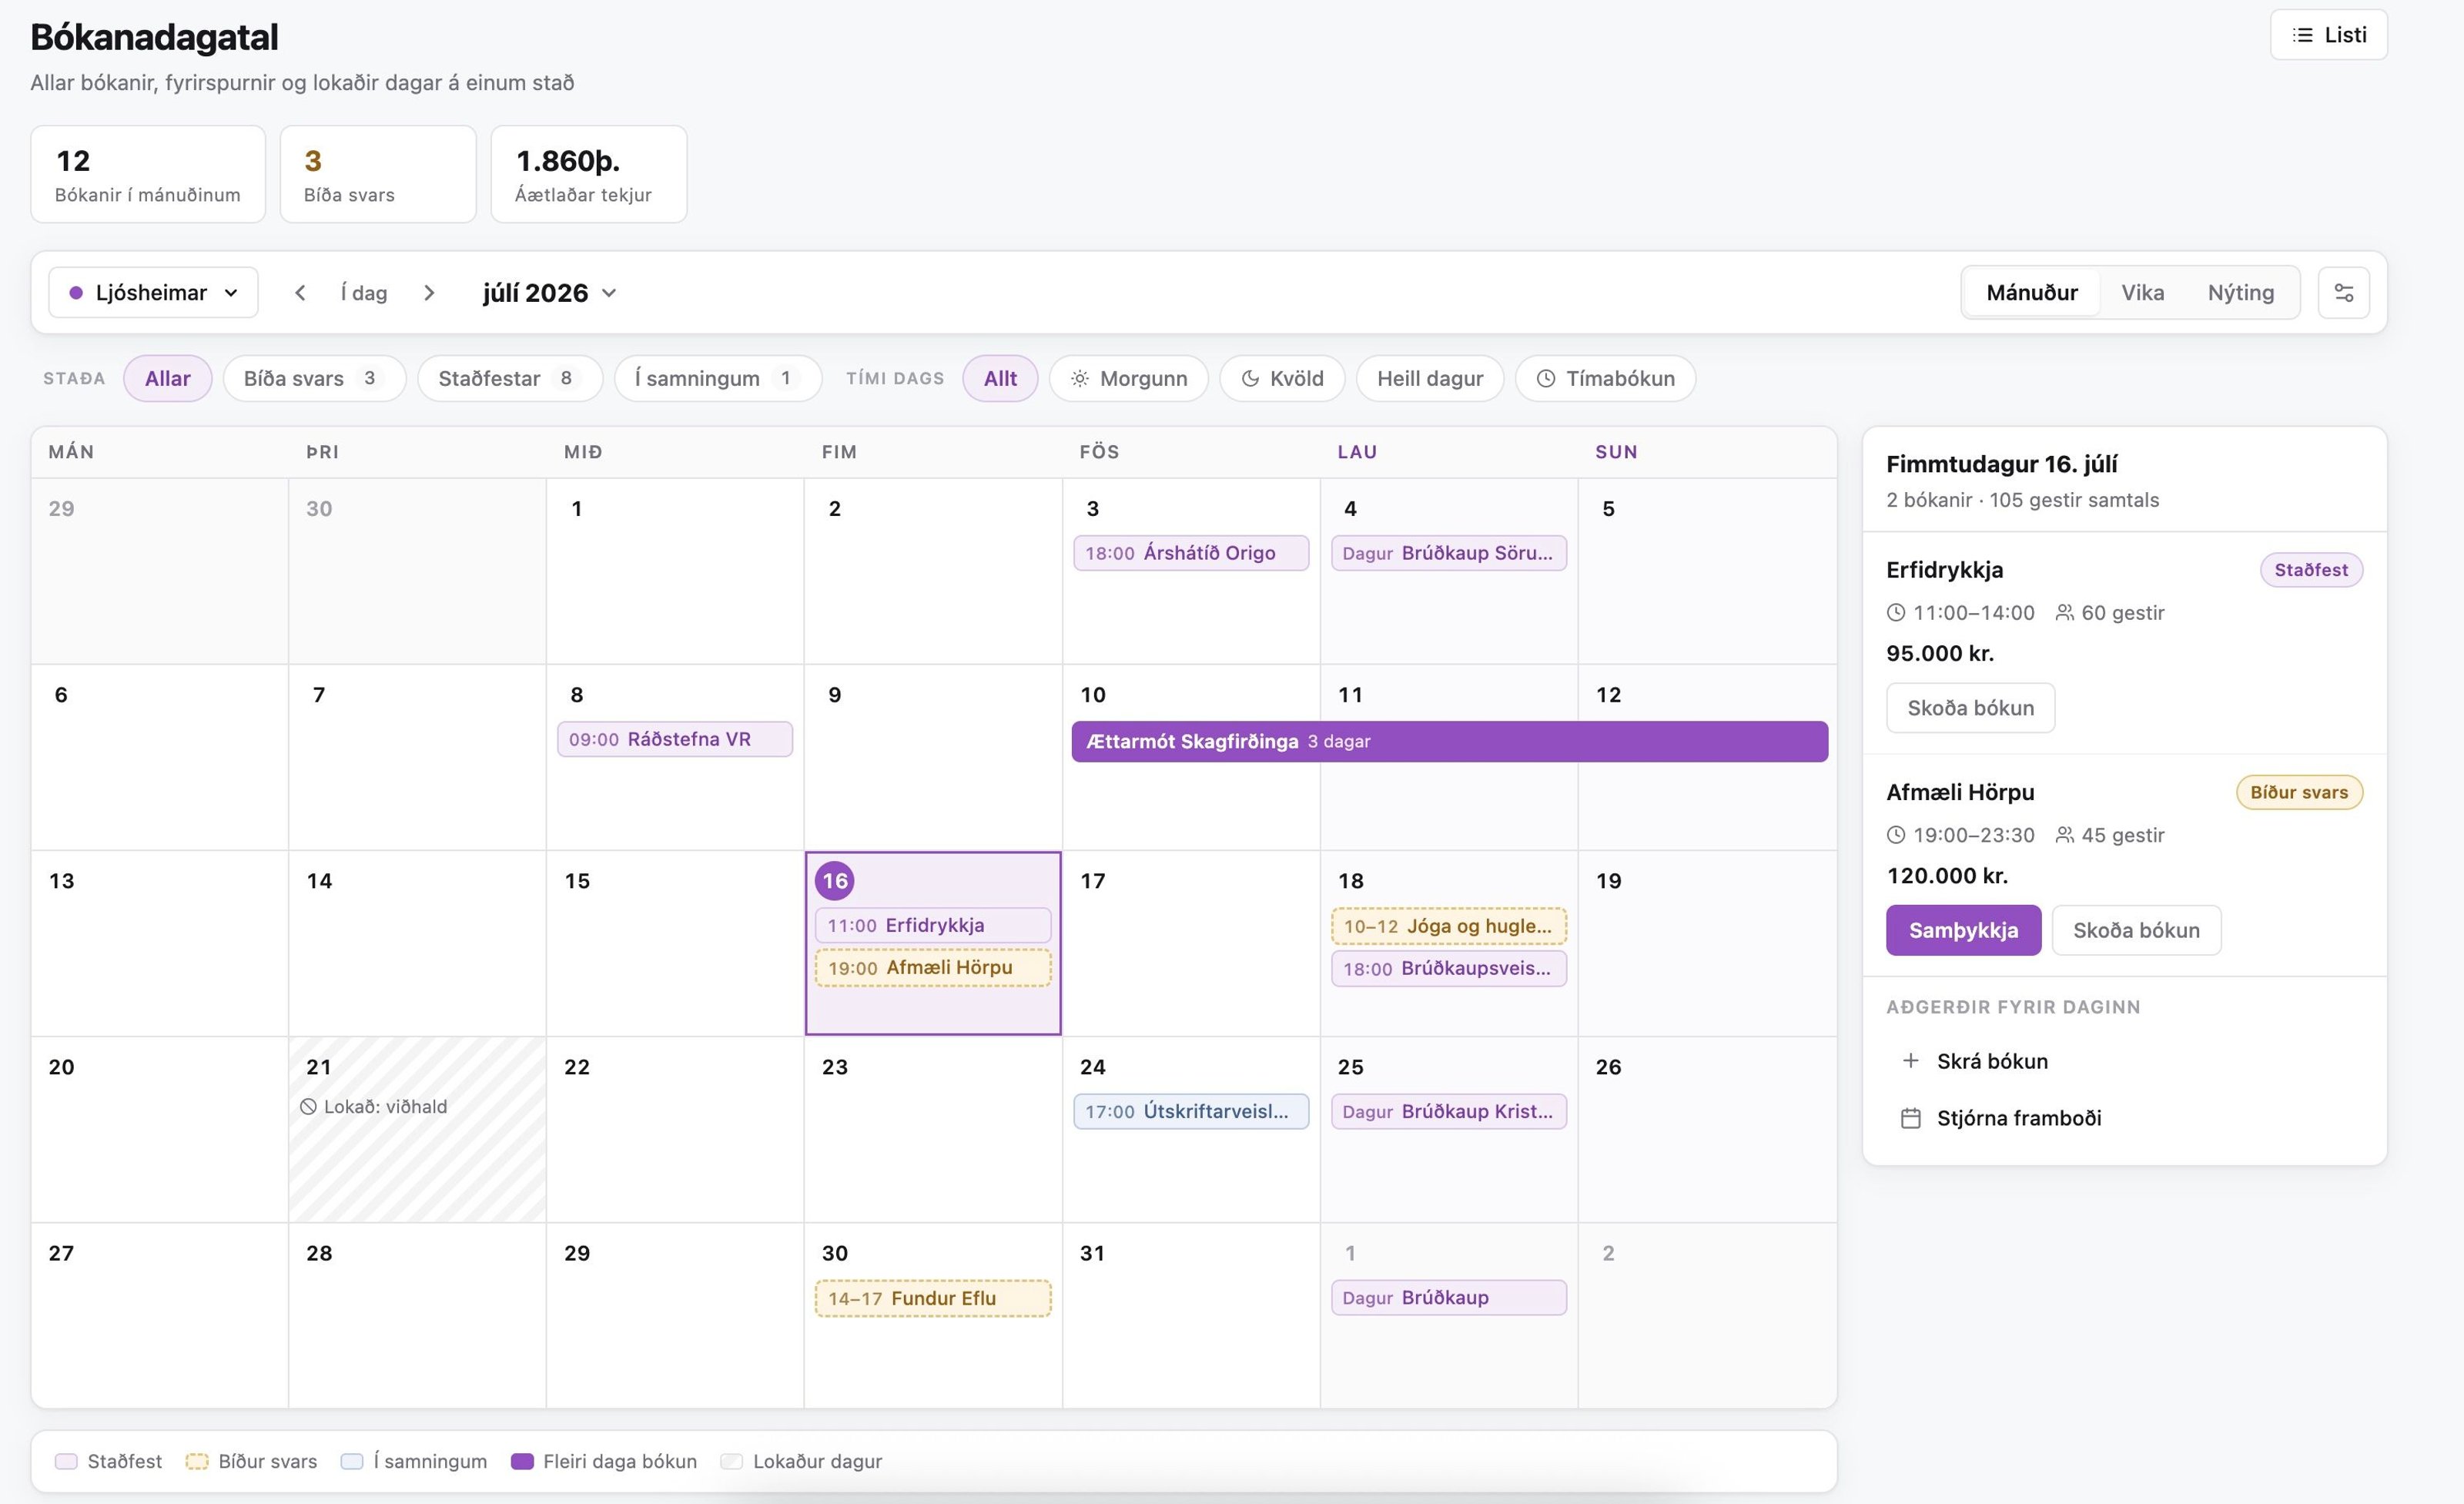Open the Ljósheimar venue dropdown
The width and height of the screenshot is (2464, 1504).
[153, 293]
